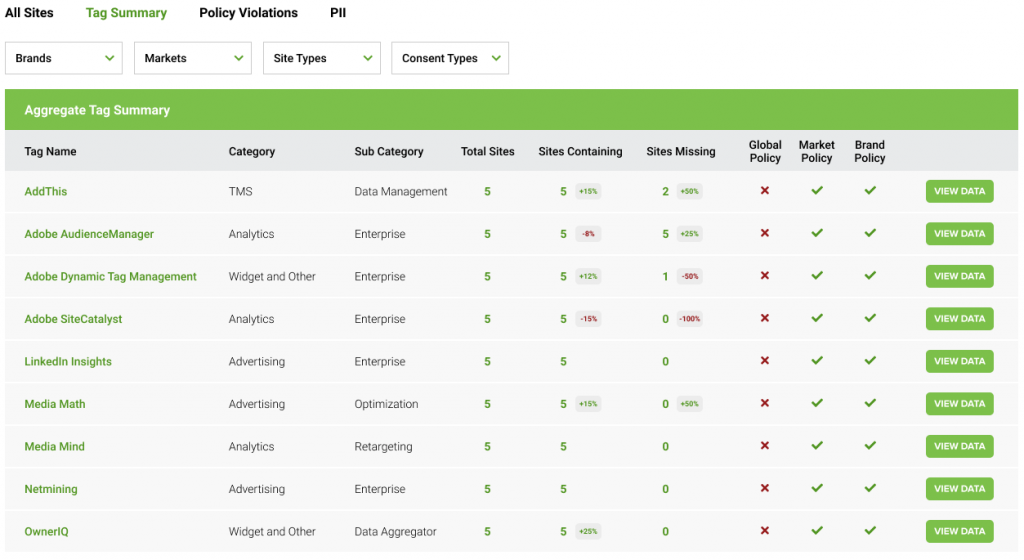Click Adobe SiteCatalyst Global Policy X icon

click(x=765, y=318)
